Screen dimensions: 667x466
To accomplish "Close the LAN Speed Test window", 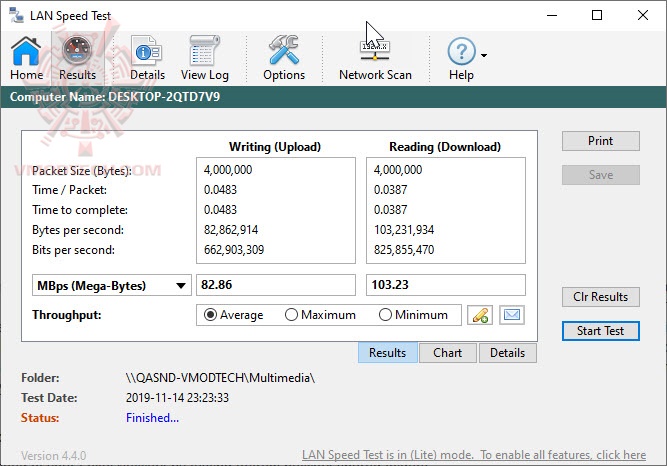I will coord(643,15).
